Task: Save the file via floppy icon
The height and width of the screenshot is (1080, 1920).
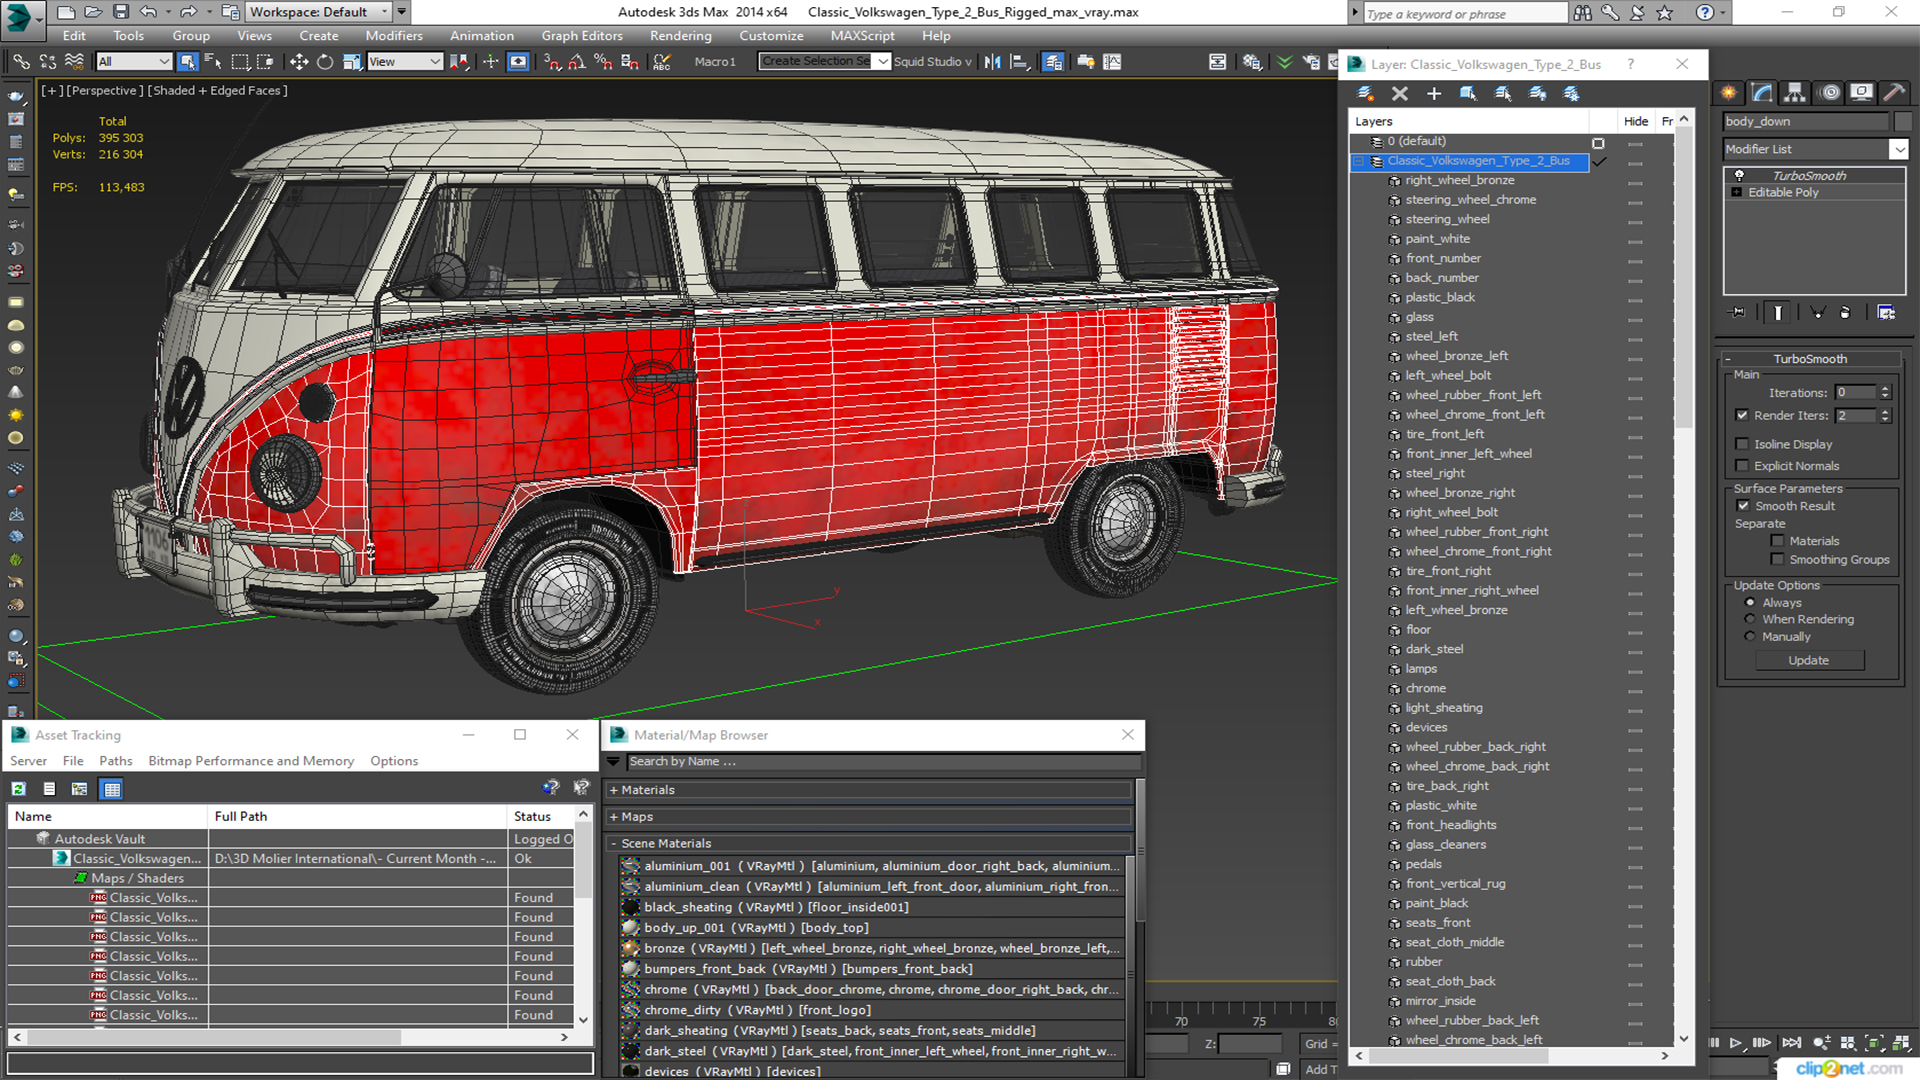Action: (121, 12)
